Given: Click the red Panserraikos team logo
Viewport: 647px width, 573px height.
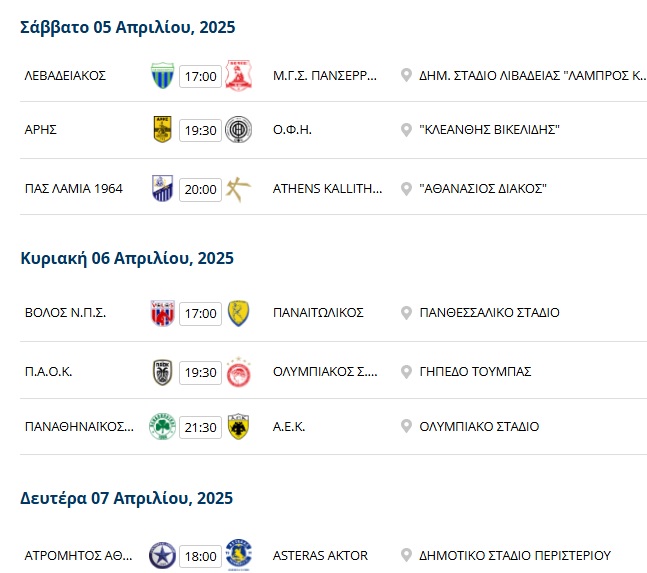Looking at the screenshot, I should [238, 76].
